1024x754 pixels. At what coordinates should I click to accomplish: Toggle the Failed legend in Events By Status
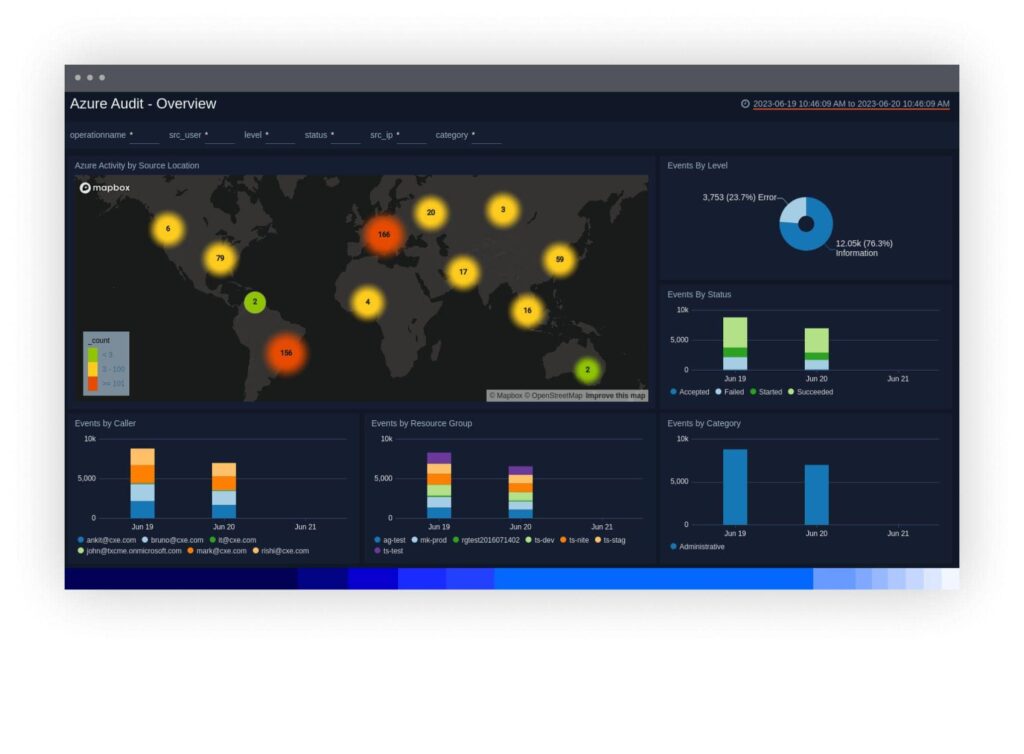click(730, 392)
